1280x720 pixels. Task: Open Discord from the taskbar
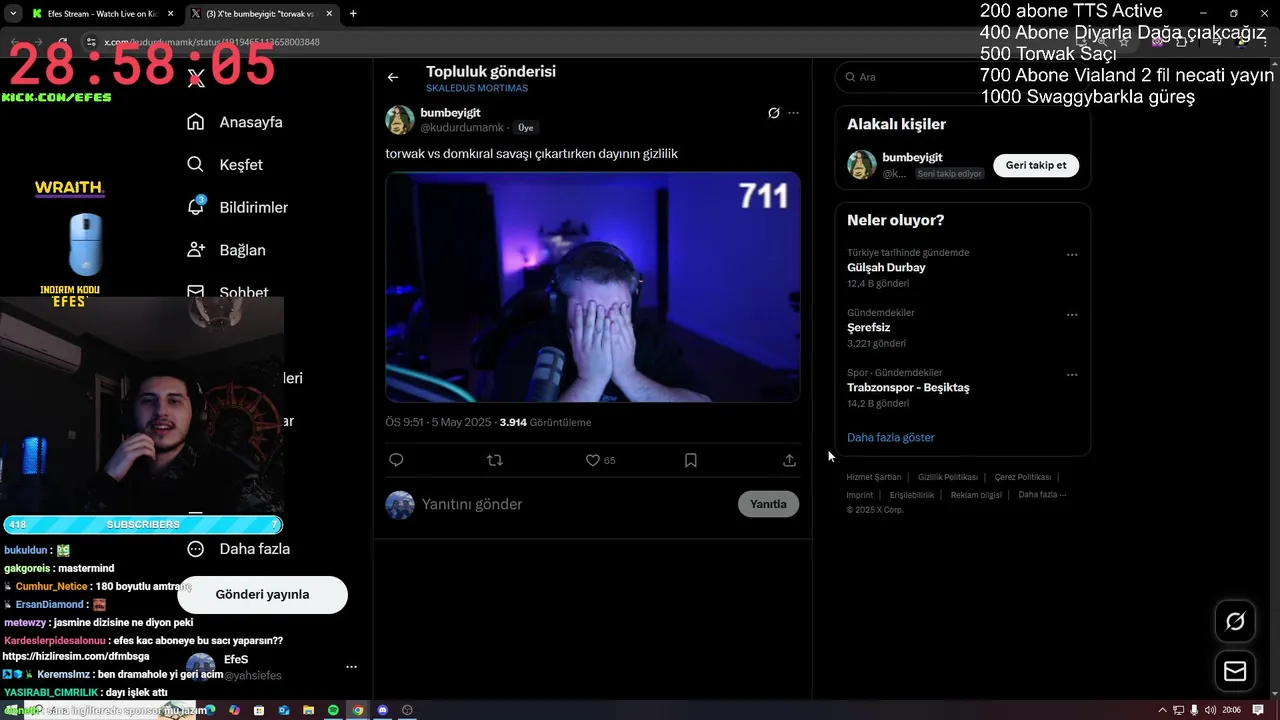[x=382, y=710]
